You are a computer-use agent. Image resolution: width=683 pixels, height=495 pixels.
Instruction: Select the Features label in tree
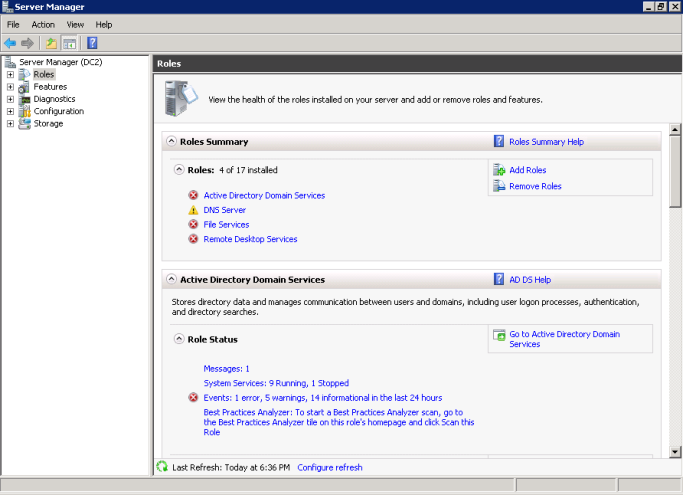coord(51,87)
